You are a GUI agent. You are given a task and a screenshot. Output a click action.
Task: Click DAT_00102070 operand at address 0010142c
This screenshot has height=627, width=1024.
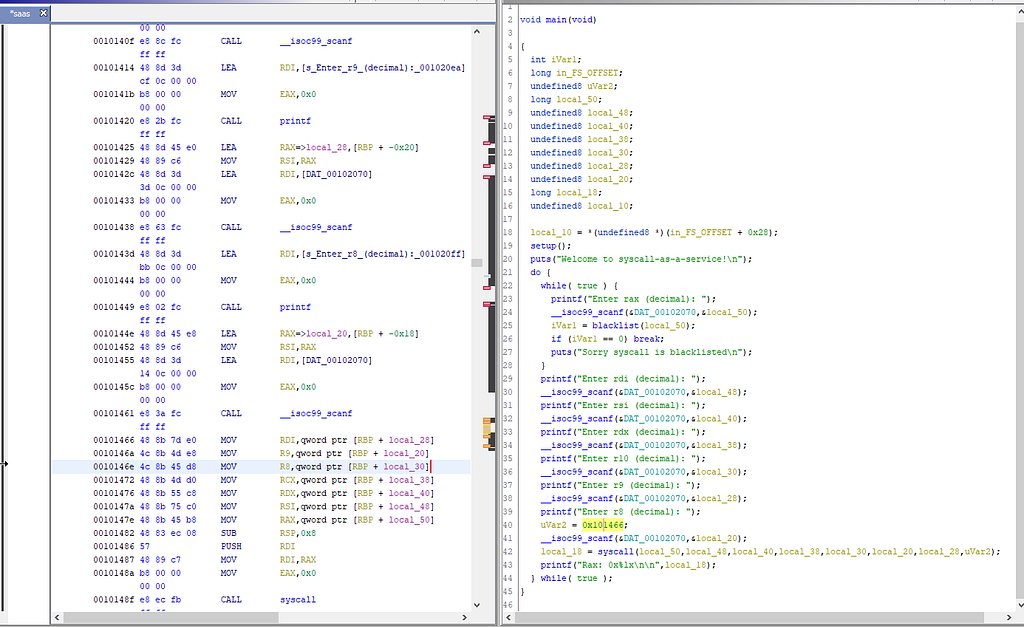[x=338, y=174]
